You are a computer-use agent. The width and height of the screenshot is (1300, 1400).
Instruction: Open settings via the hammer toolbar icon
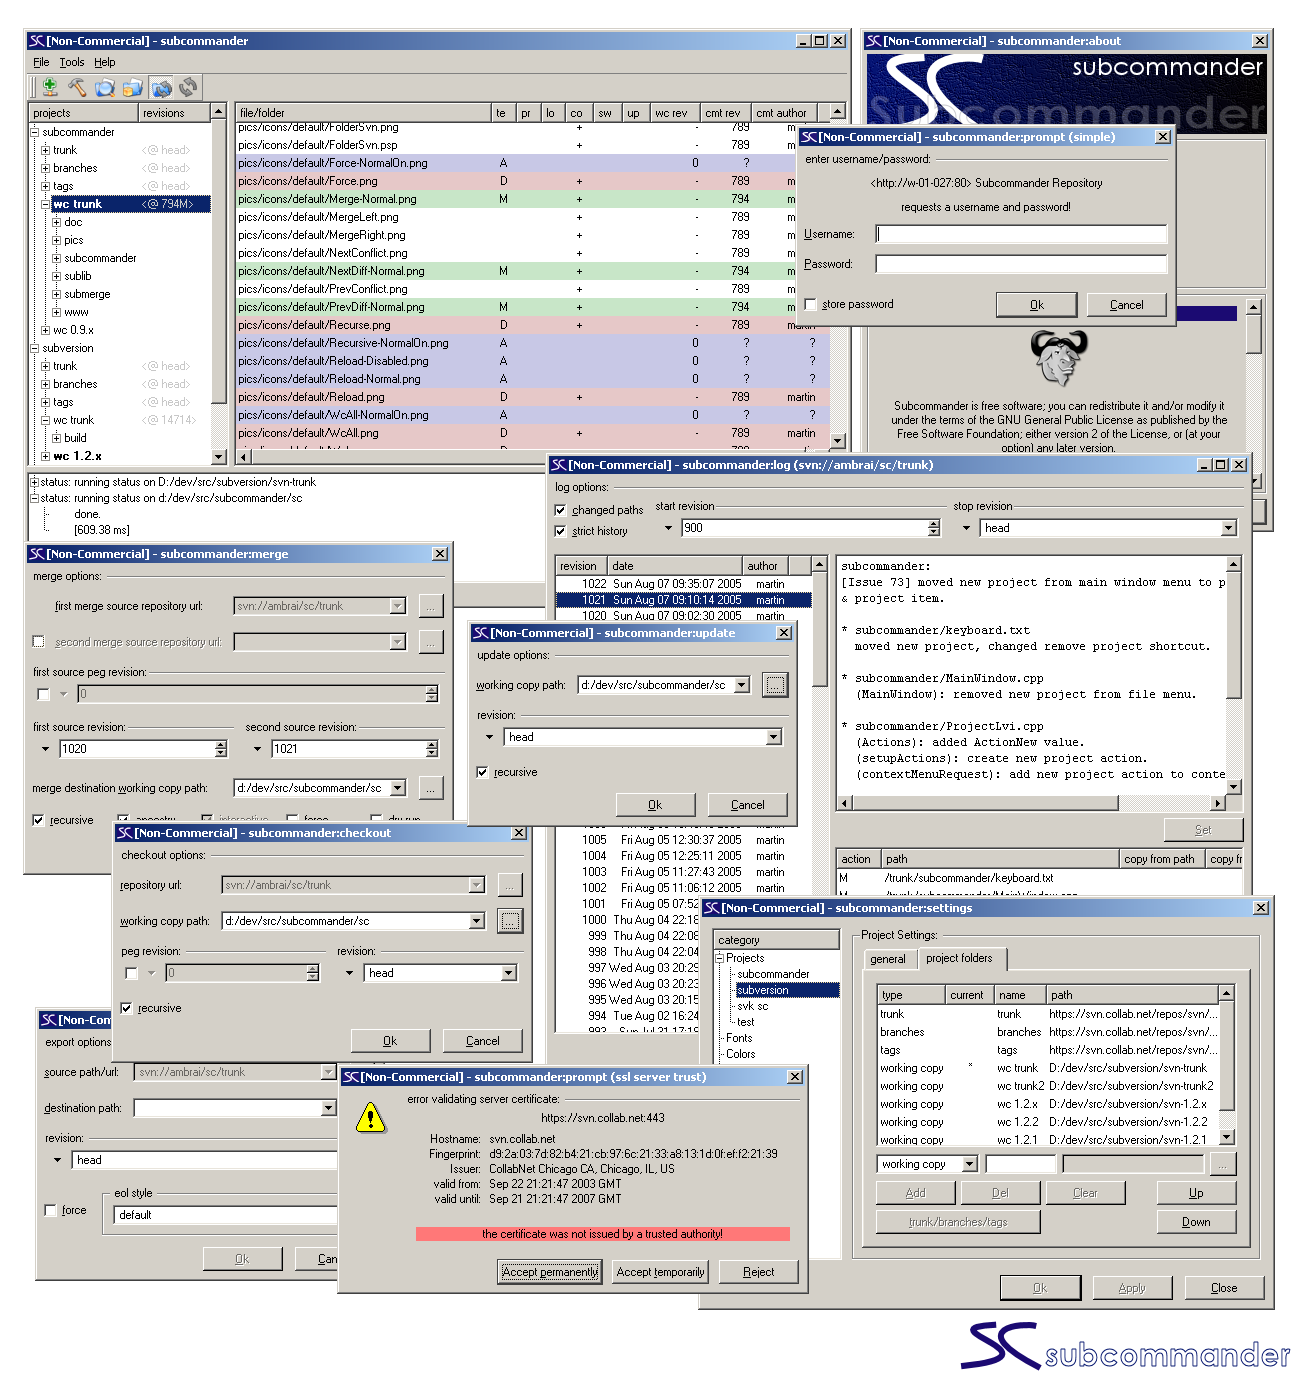(77, 87)
